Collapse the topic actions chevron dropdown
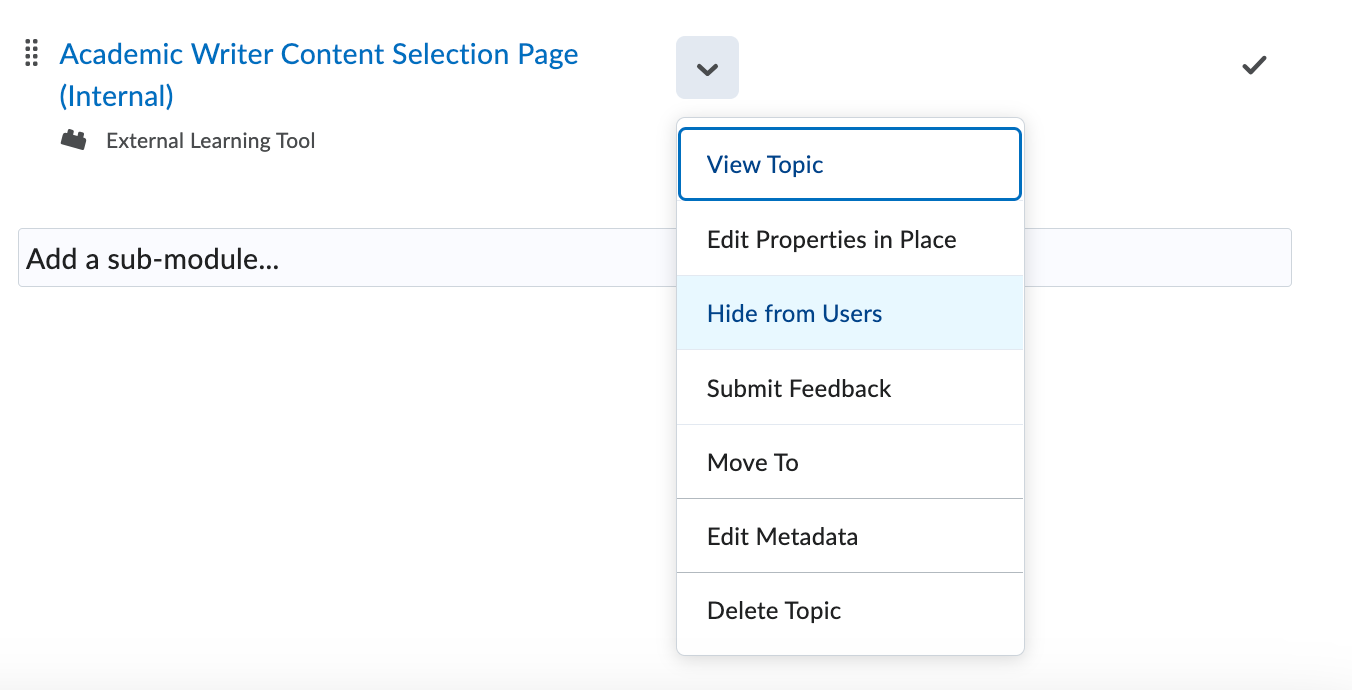 [x=707, y=68]
